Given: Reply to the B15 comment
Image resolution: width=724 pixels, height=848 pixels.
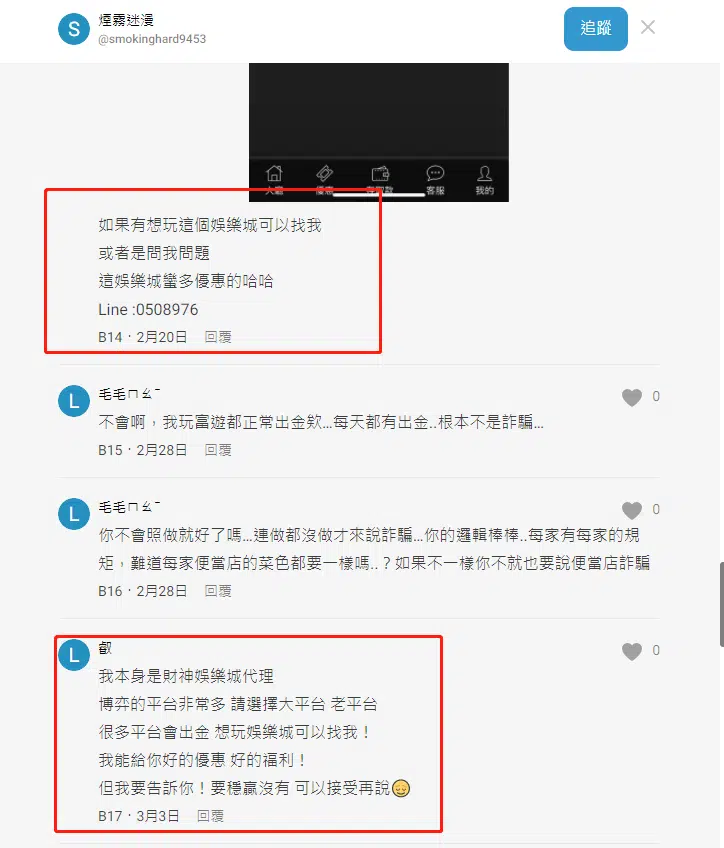Looking at the screenshot, I should 218,450.
